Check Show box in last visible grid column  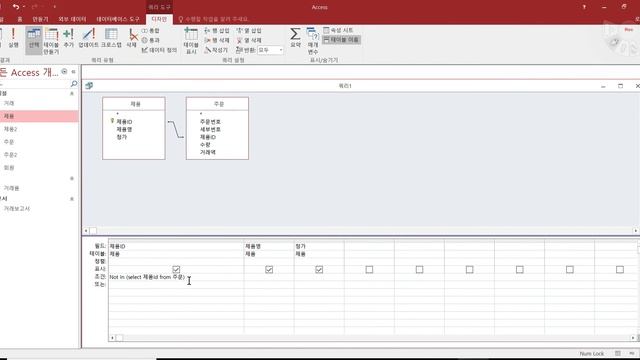click(620, 269)
